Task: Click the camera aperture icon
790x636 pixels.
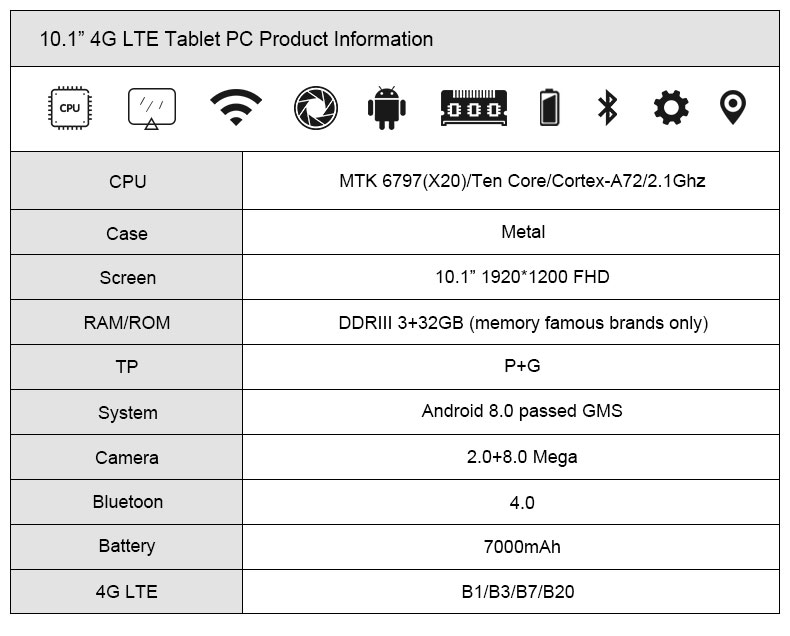Action: [x=316, y=108]
